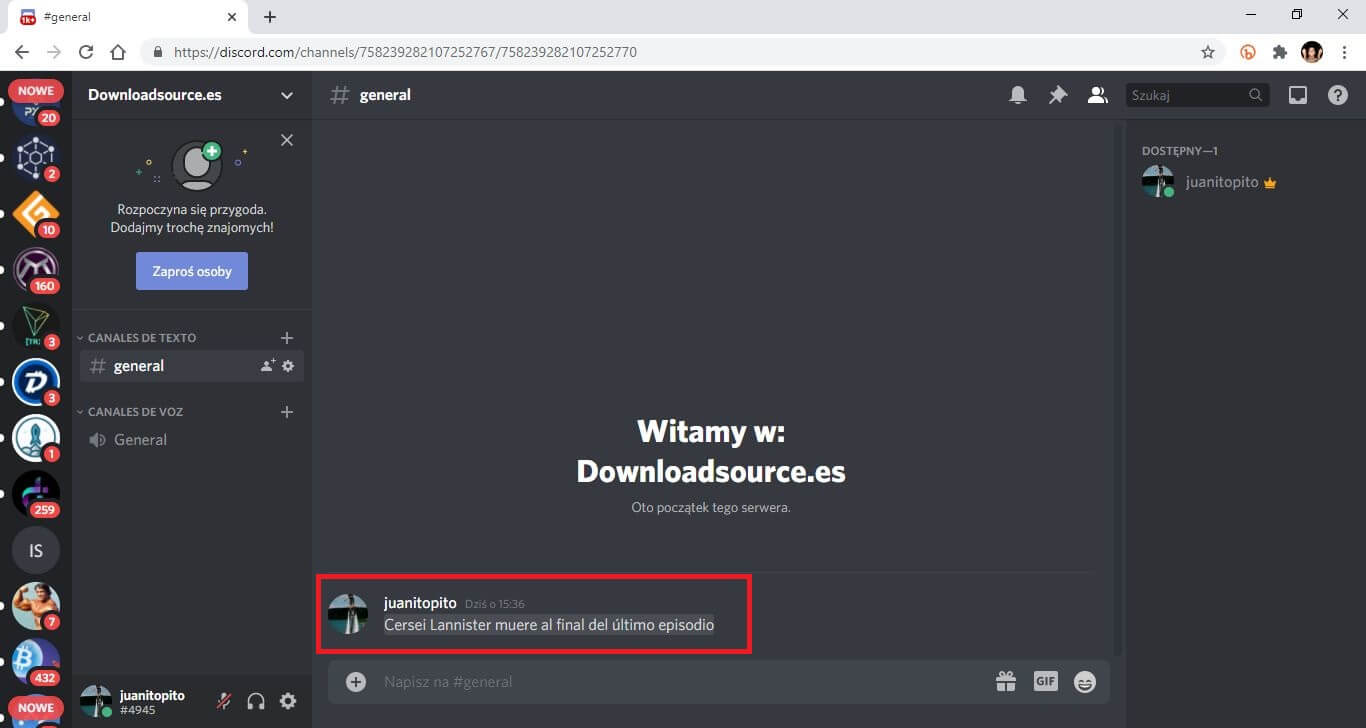Open Downloadsource.es server dropdown menu
The width and height of the screenshot is (1366, 728).
pos(287,95)
